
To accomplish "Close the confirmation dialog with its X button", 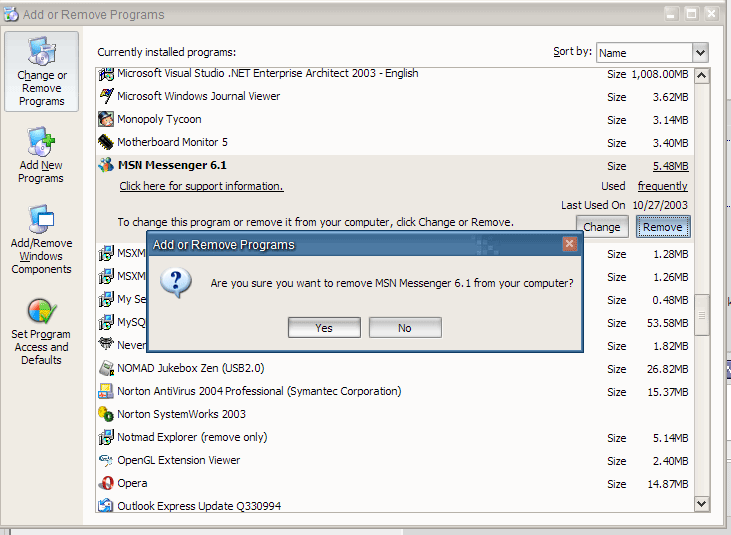I will pos(570,244).
